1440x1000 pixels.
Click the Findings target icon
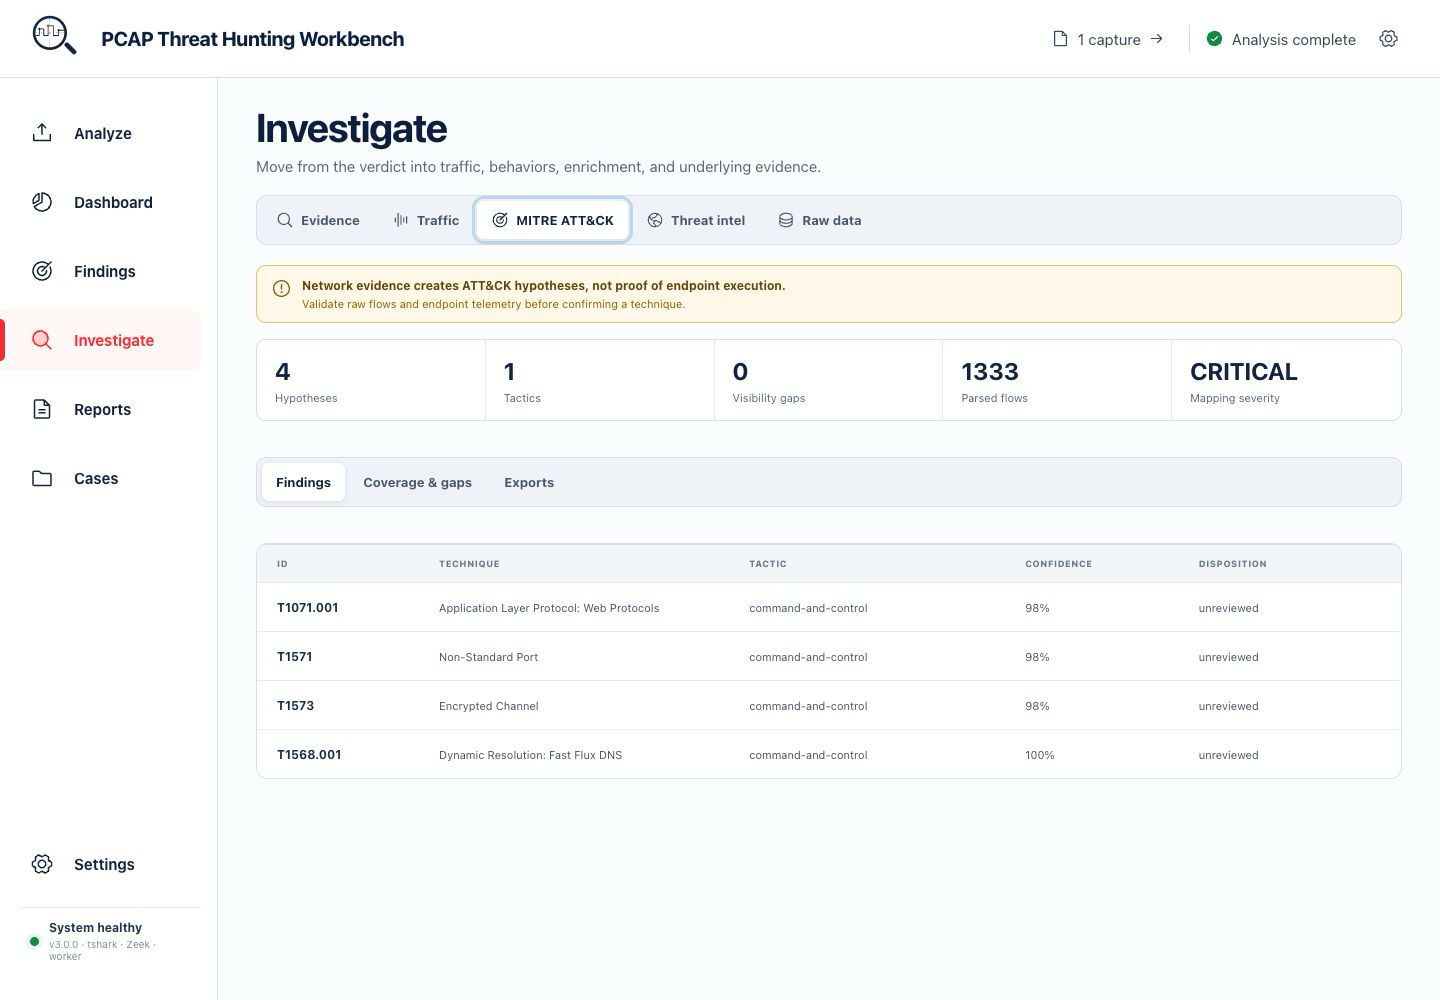(42, 271)
